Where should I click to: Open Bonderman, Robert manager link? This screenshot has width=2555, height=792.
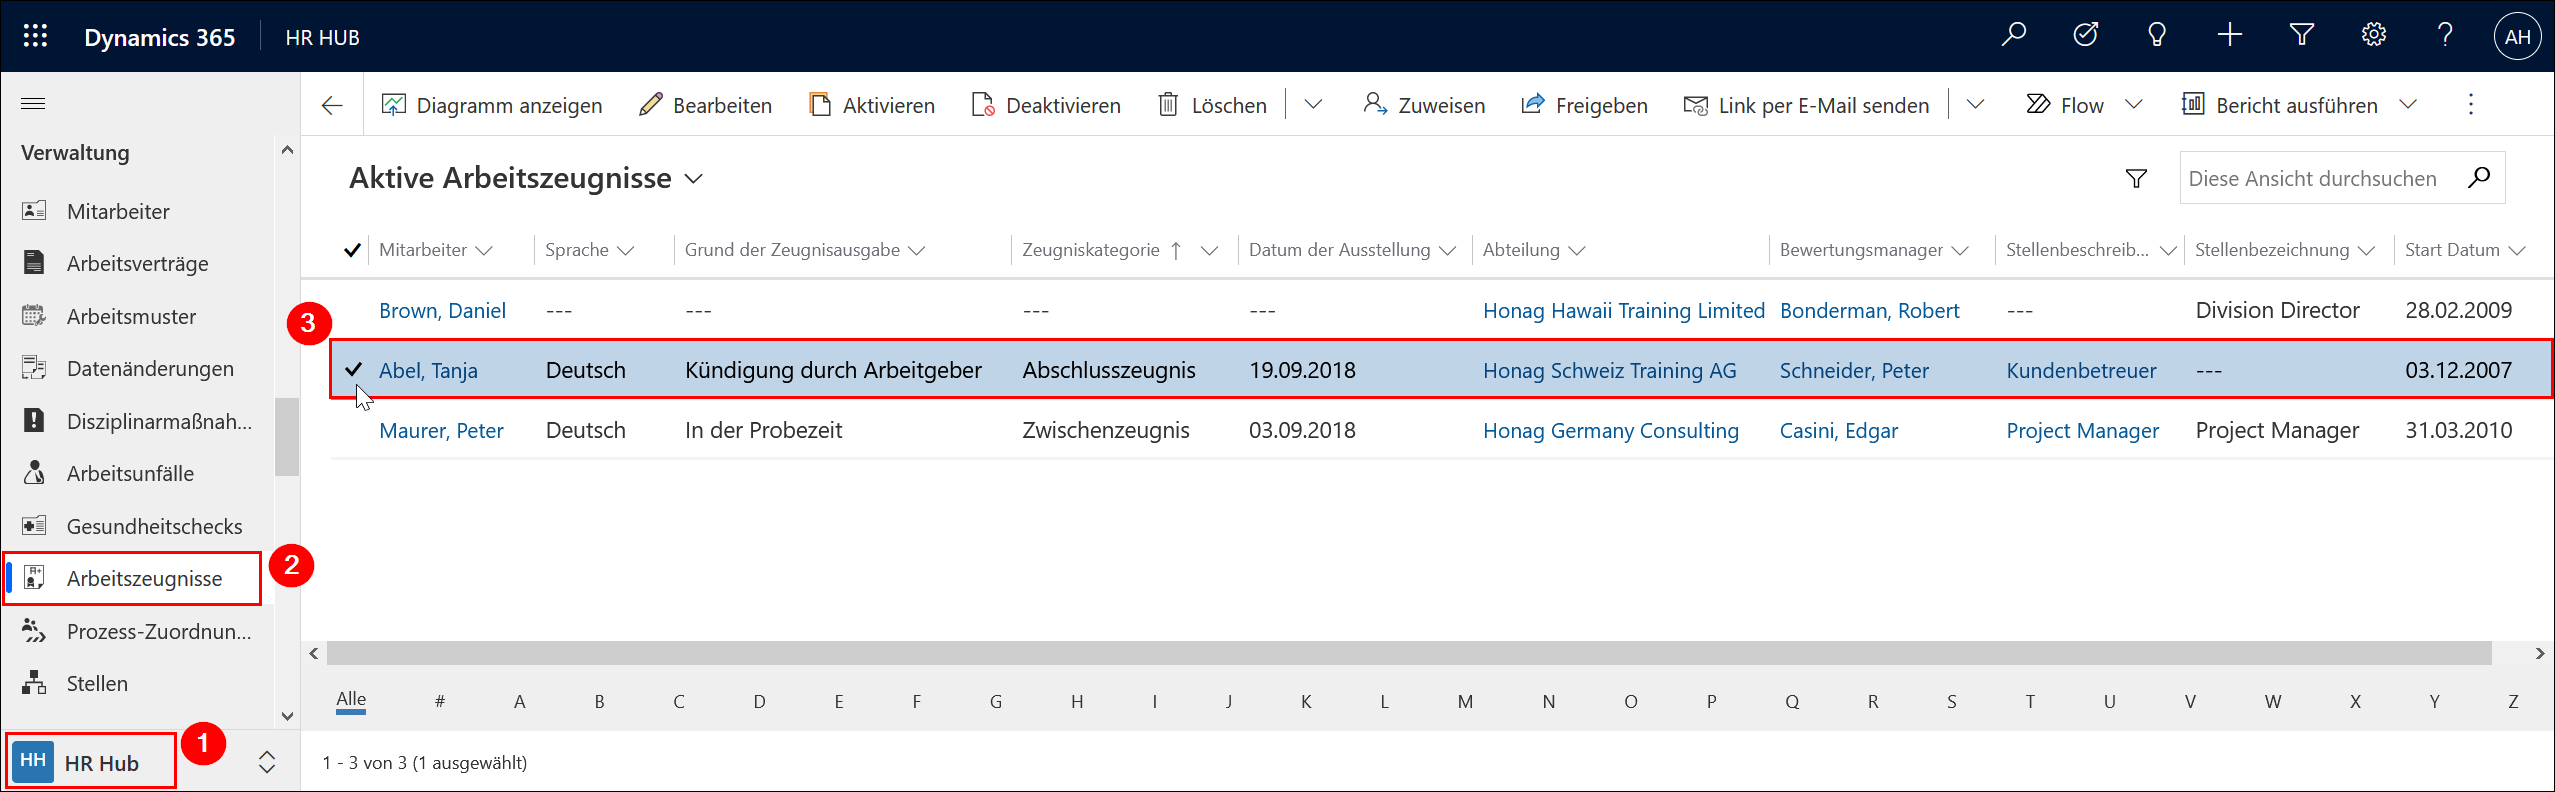1869,311
